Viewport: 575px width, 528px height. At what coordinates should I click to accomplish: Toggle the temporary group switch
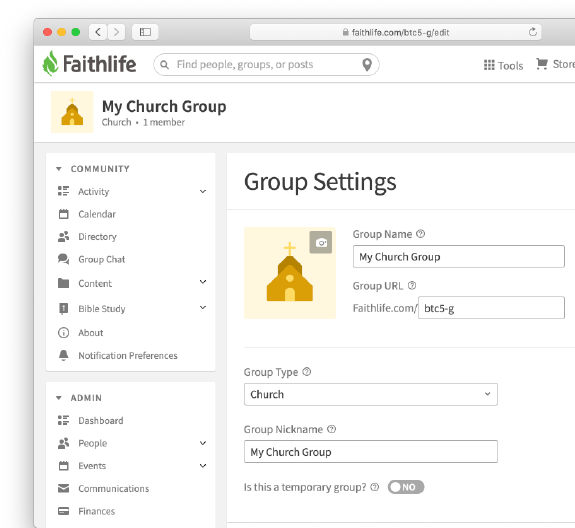coord(406,487)
